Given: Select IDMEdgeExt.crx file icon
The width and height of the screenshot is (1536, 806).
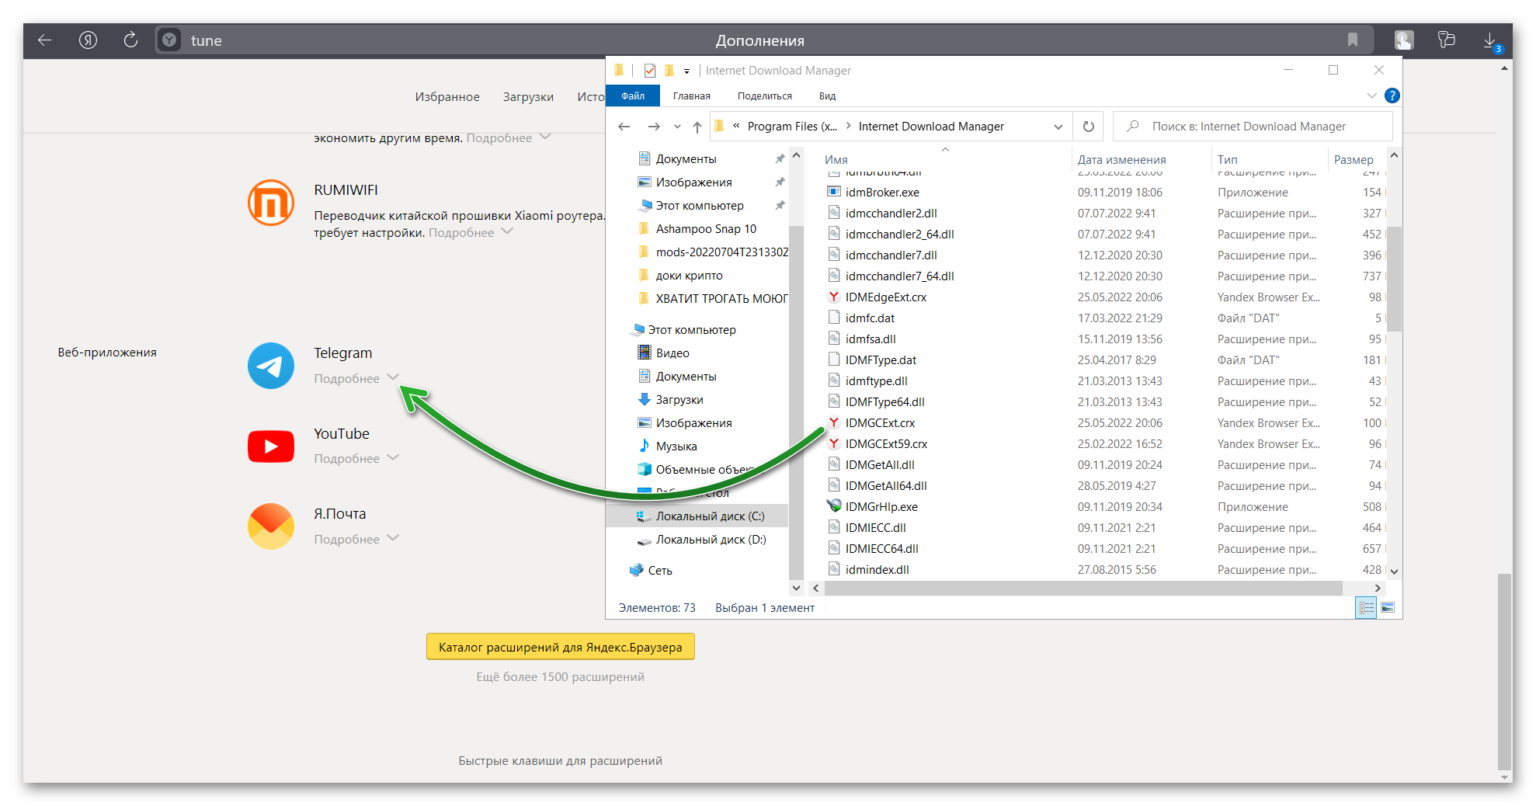Looking at the screenshot, I should coord(833,297).
